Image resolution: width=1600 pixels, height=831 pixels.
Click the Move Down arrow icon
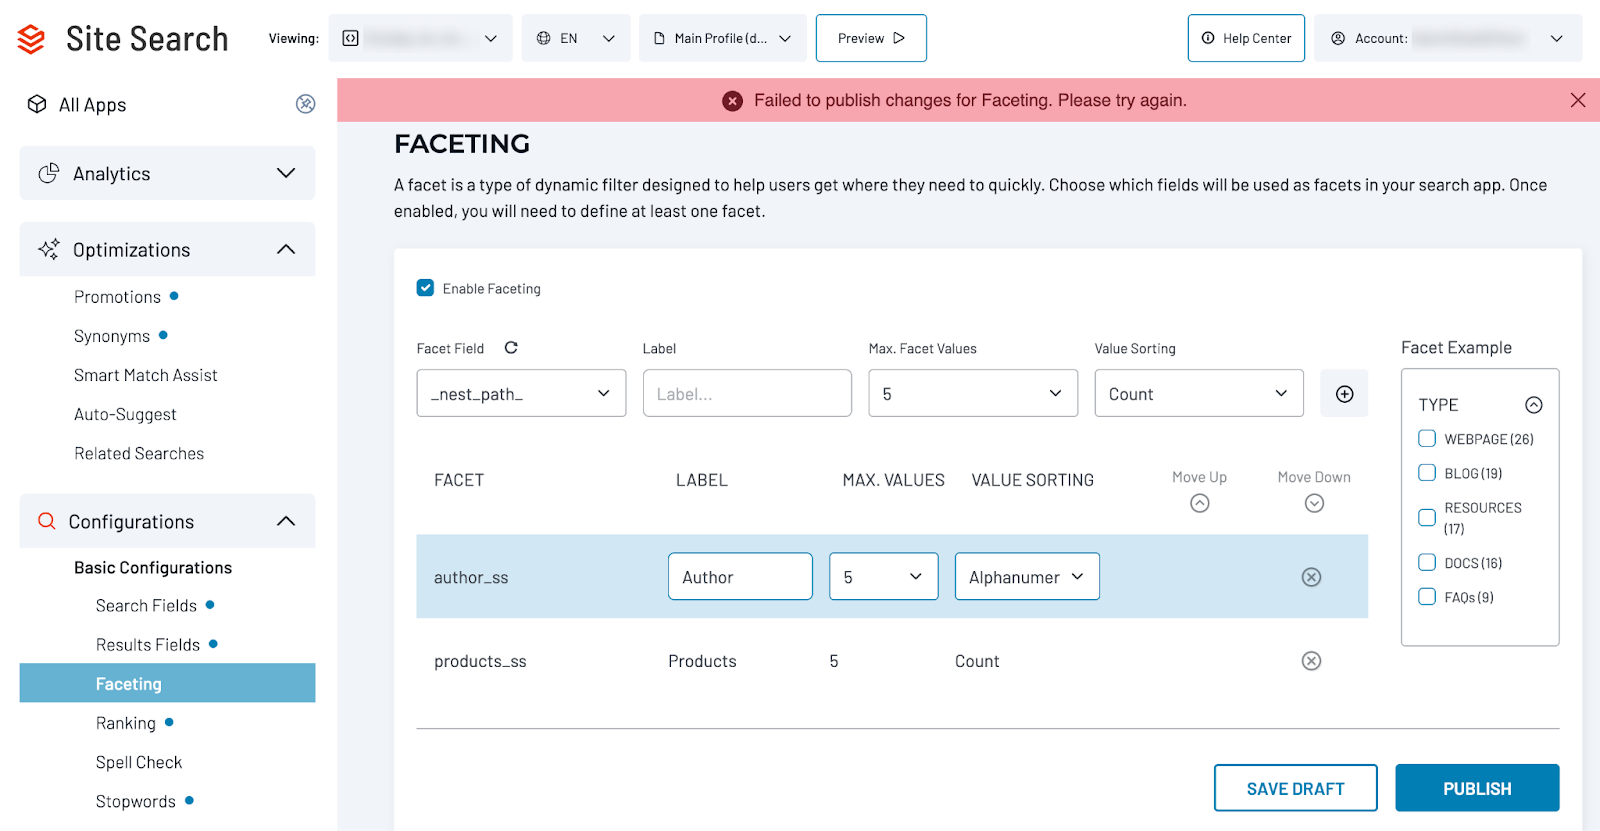click(1314, 503)
